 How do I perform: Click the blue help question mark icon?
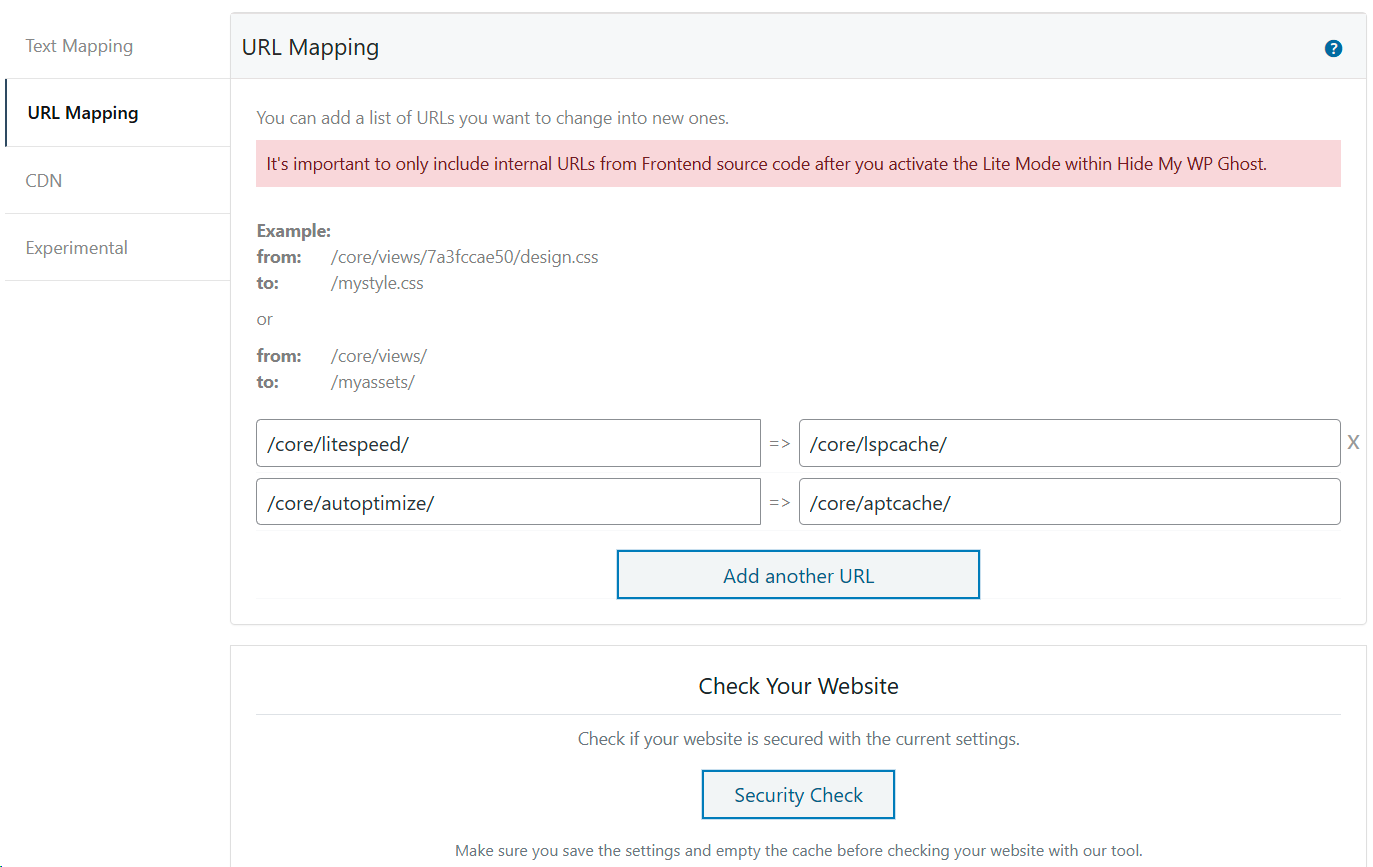pyautogui.click(x=1333, y=49)
